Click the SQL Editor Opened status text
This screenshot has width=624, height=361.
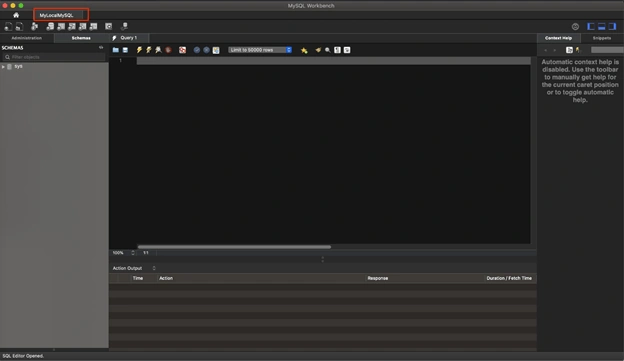tap(23, 356)
